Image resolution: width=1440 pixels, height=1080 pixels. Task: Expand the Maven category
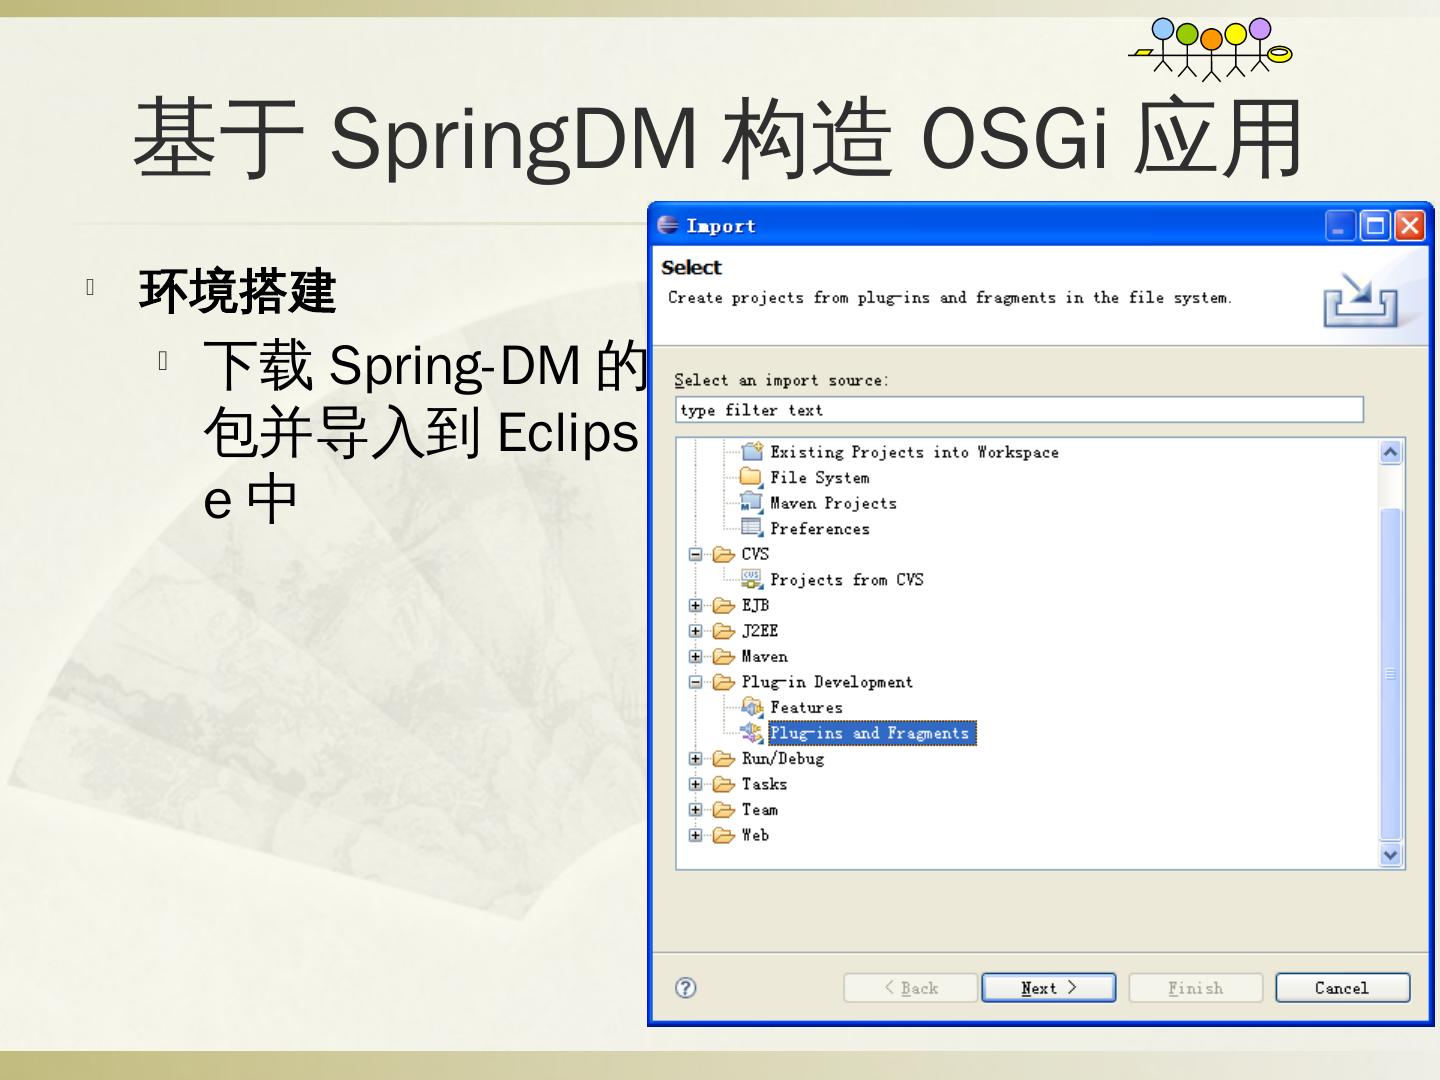tap(696, 656)
